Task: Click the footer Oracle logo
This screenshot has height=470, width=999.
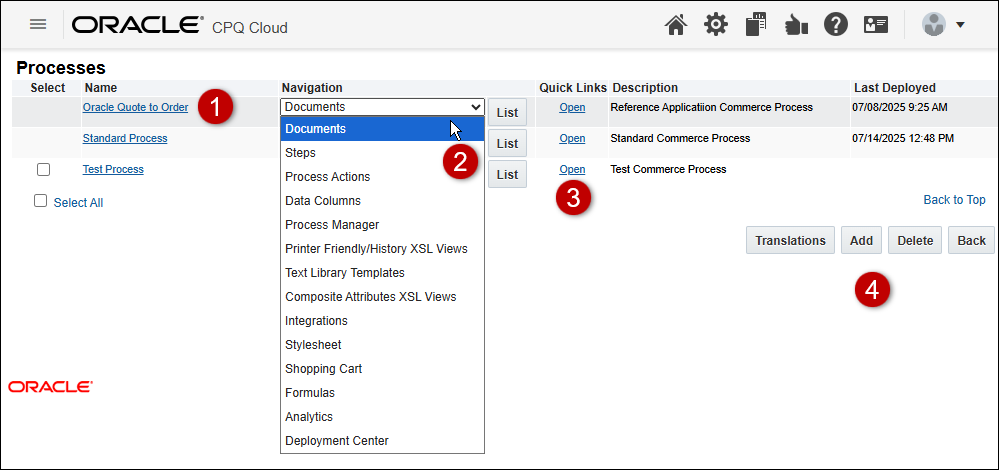Action: (x=50, y=387)
